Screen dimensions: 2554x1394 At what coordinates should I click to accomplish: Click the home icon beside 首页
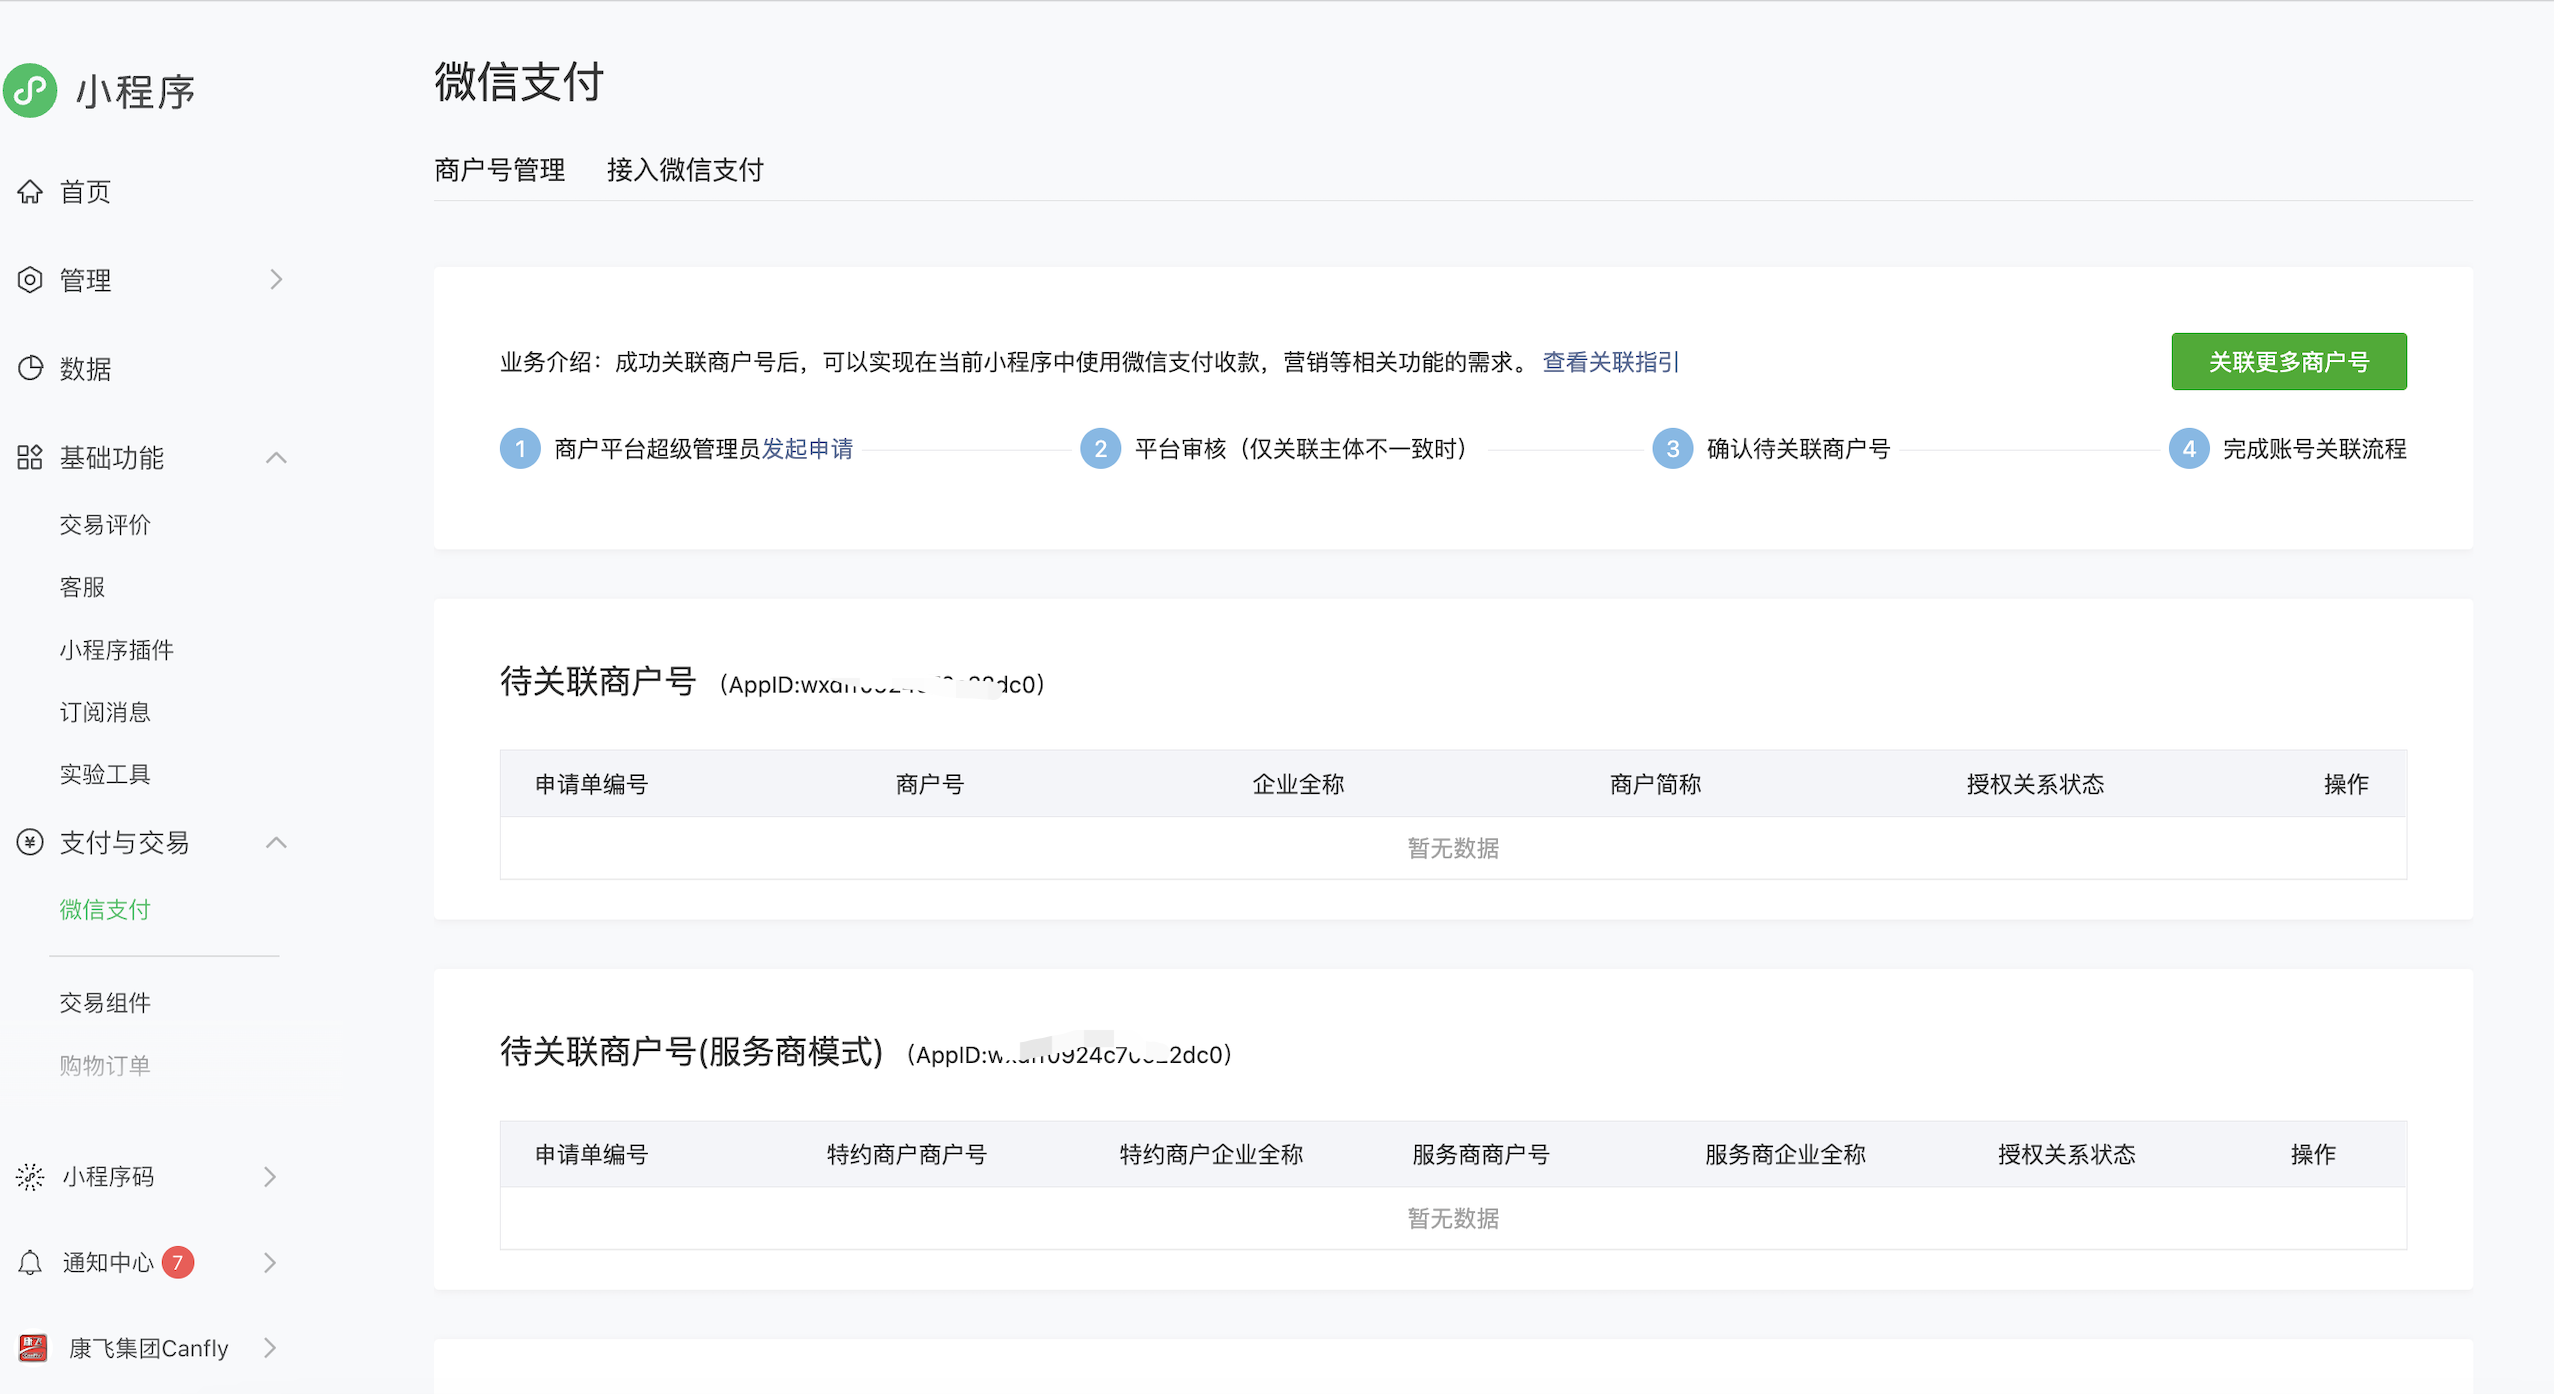[x=30, y=191]
